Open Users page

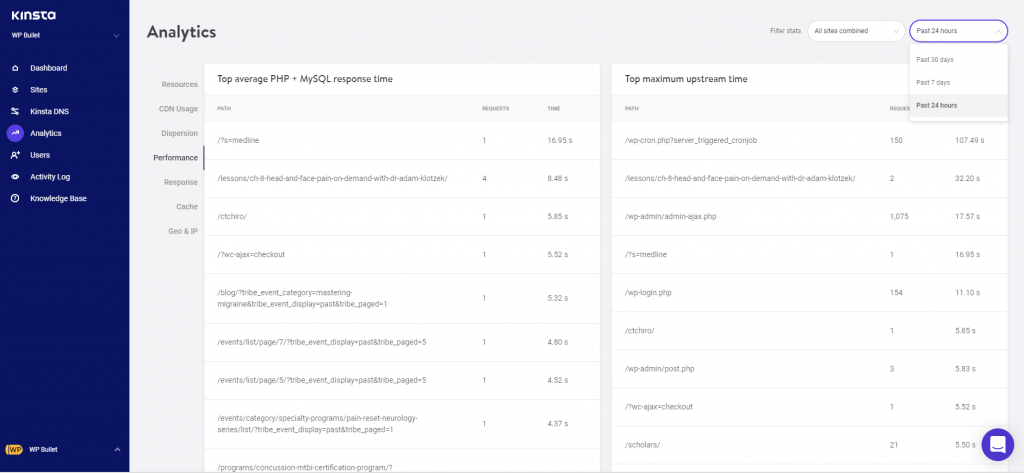40,155
